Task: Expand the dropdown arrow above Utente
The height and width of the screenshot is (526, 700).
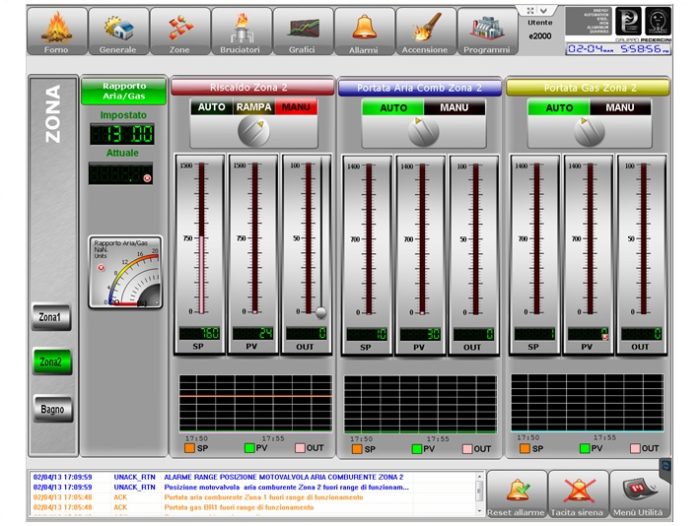Action: 543,10
